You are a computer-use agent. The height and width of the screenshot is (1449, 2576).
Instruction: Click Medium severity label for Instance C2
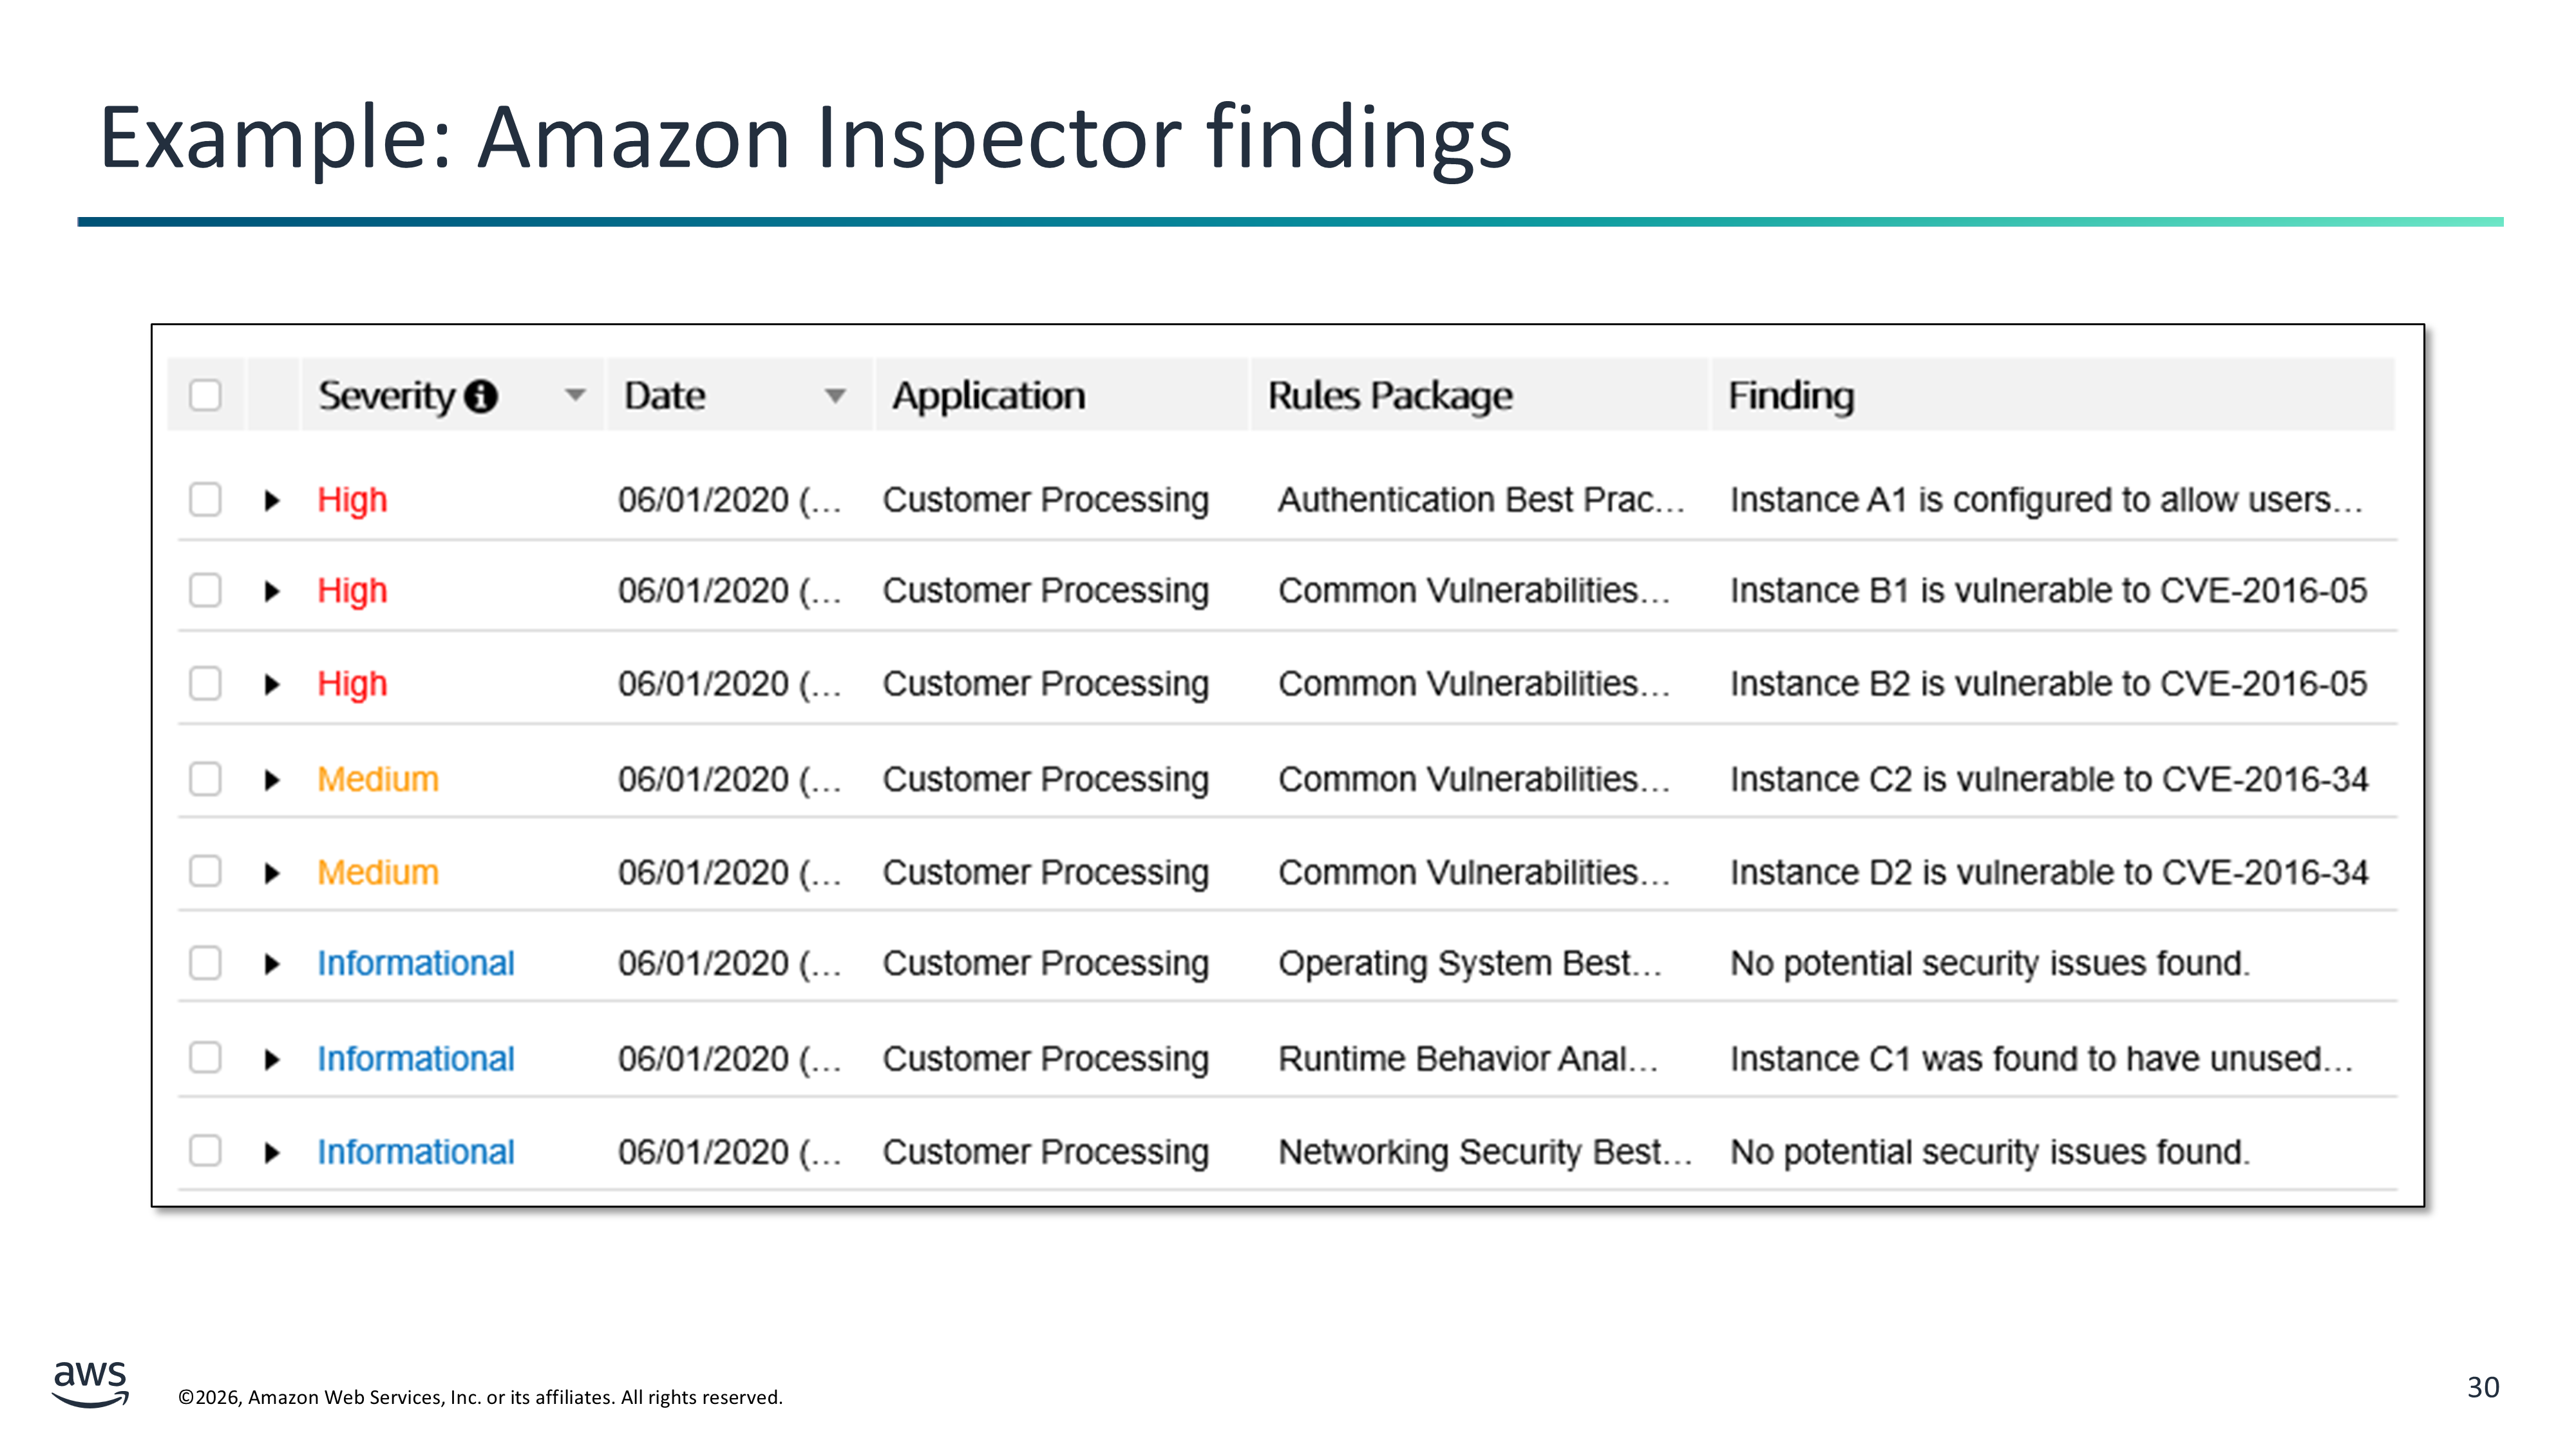(x=378, y=778)
